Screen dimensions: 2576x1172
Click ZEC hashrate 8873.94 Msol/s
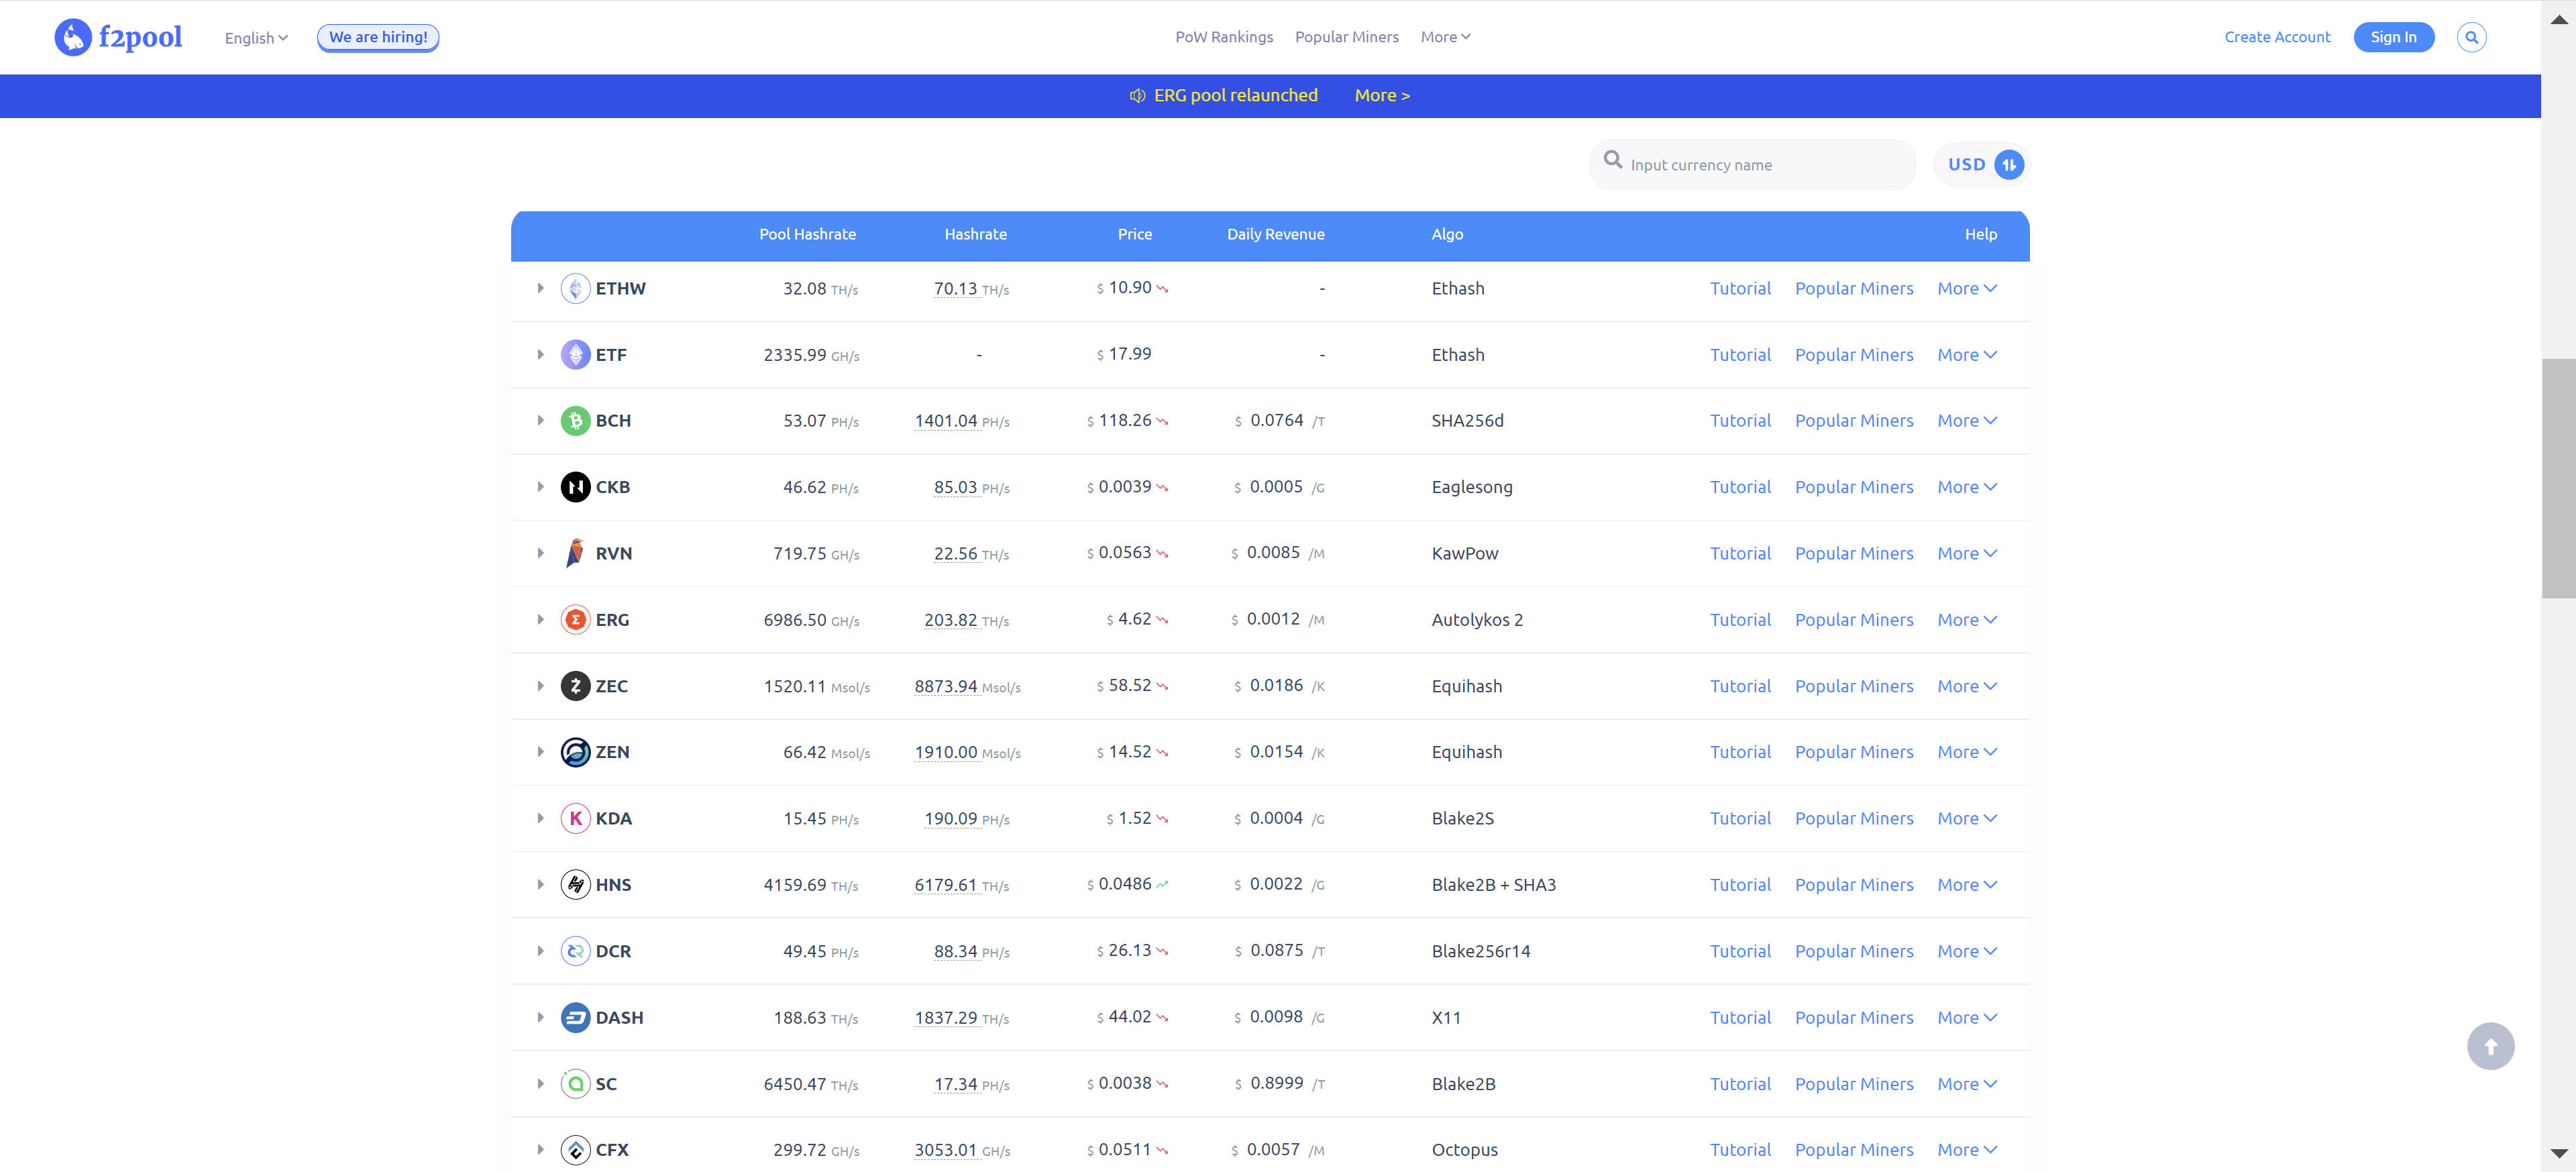967,686
